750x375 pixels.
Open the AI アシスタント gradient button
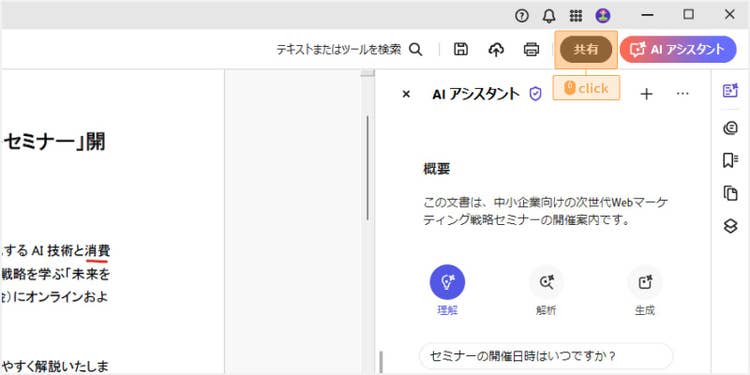click(x=678, y=49)
